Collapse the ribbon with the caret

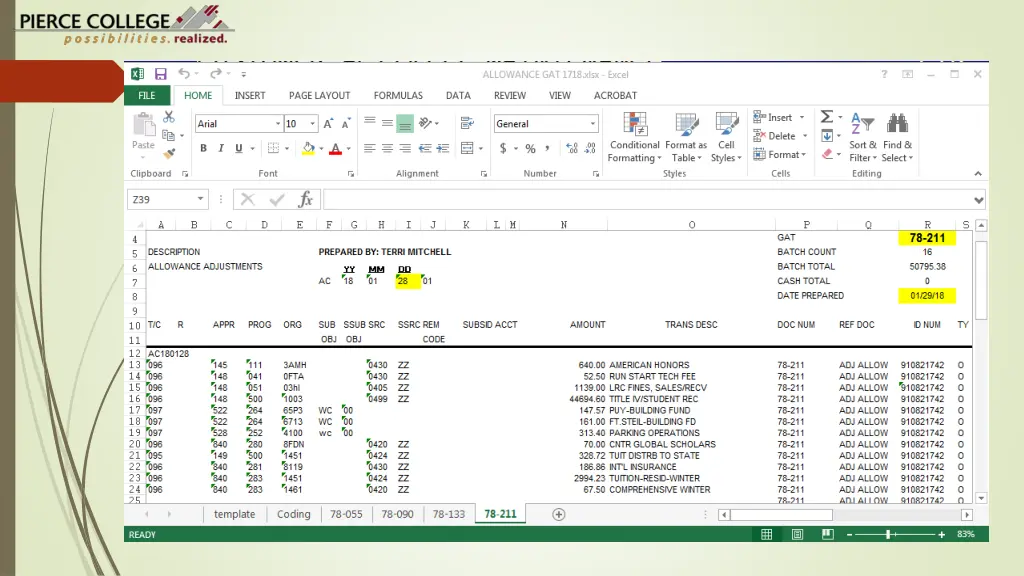coord(978,174)
